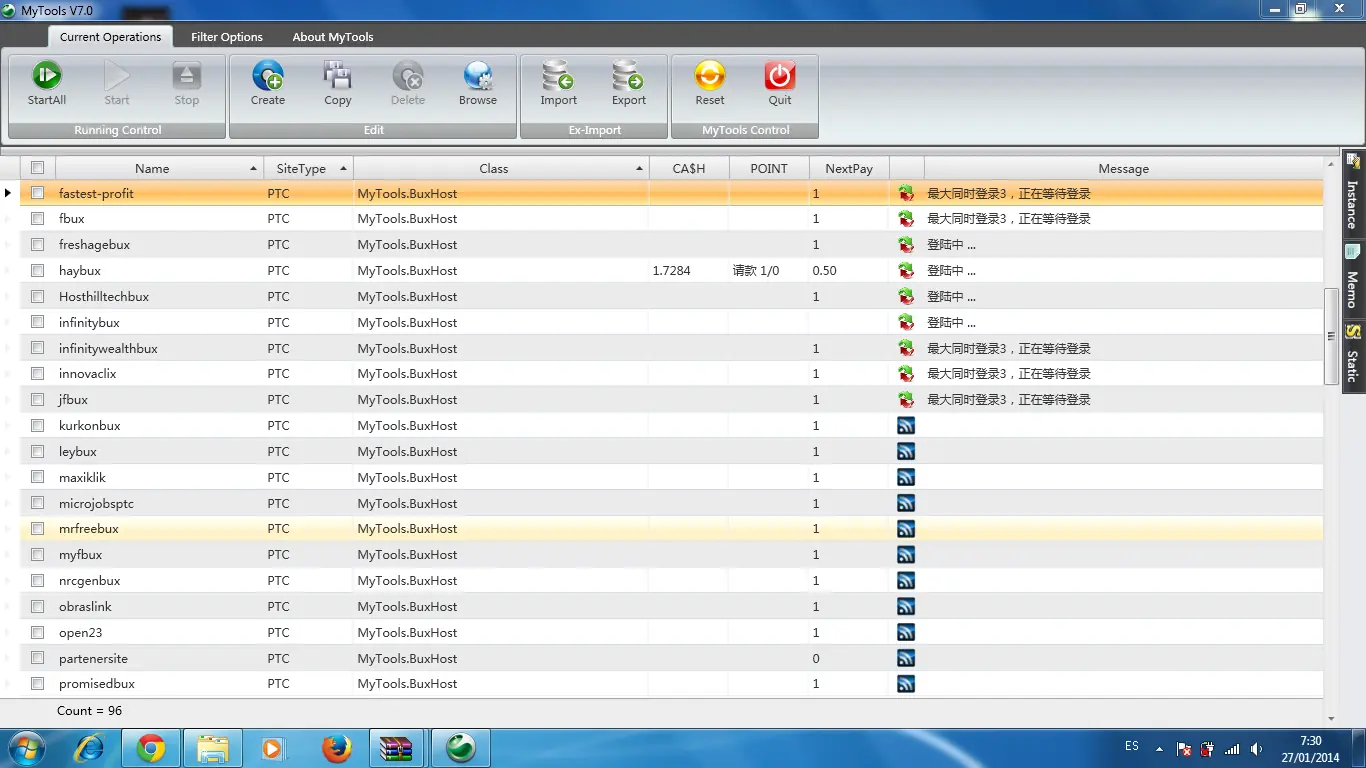This screenshot has height=768, width=1366.
Task: Select the row named partenersite
Action: (672, 659)
